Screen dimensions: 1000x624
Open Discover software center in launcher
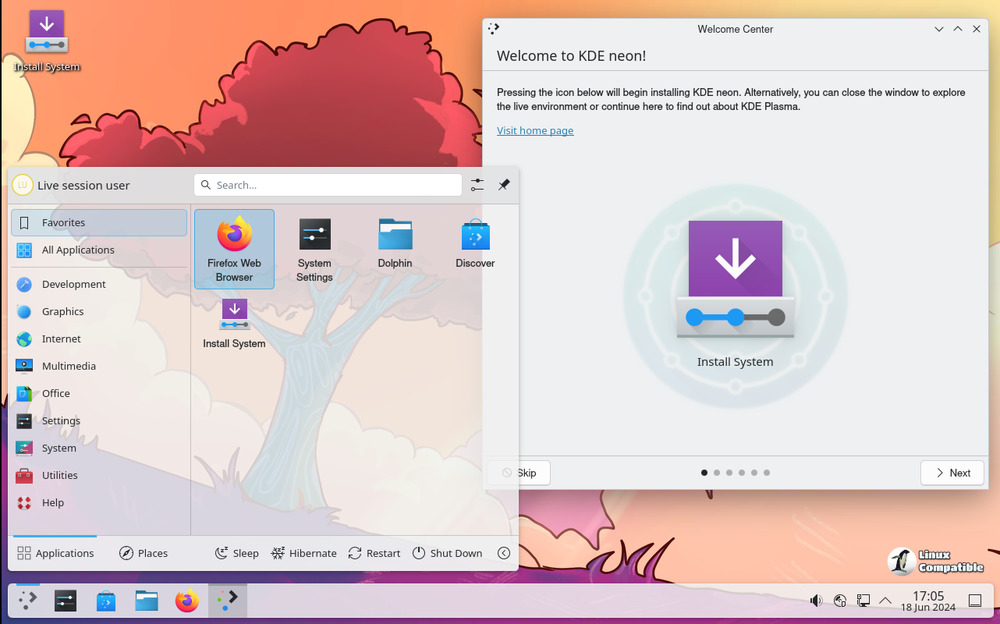tap(475, 243)
